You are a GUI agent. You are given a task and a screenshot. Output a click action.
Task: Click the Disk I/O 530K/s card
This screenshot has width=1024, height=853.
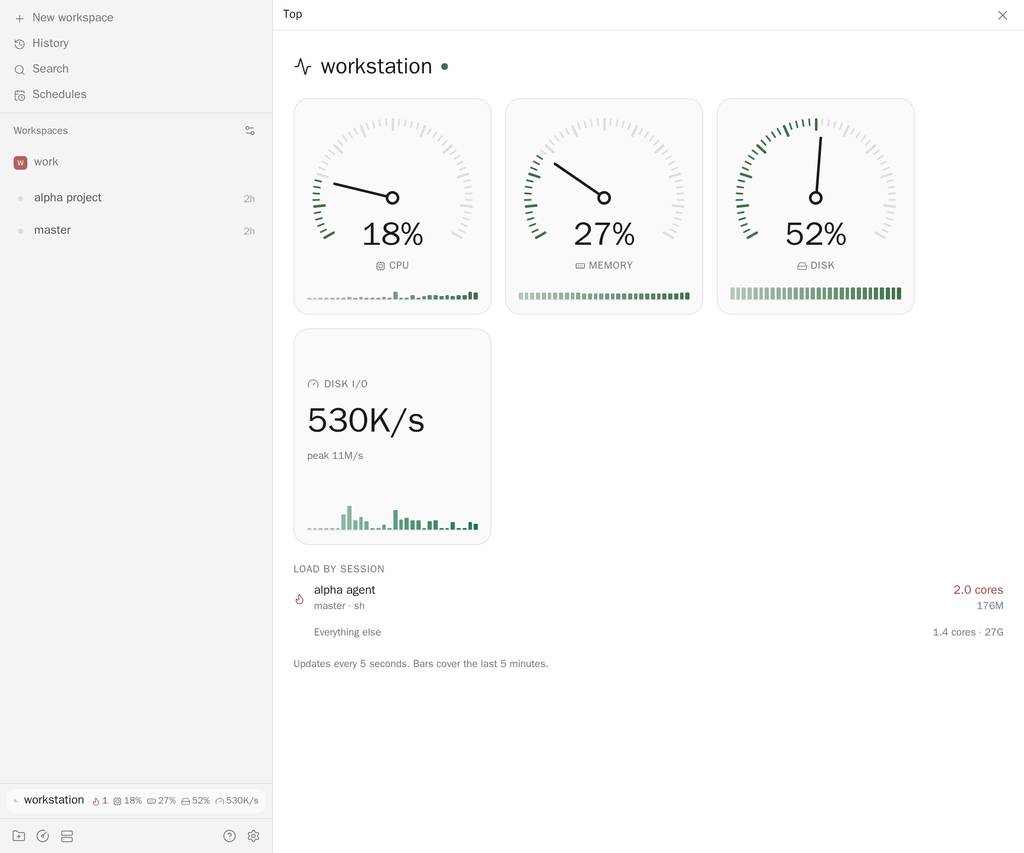coord(392,436)
